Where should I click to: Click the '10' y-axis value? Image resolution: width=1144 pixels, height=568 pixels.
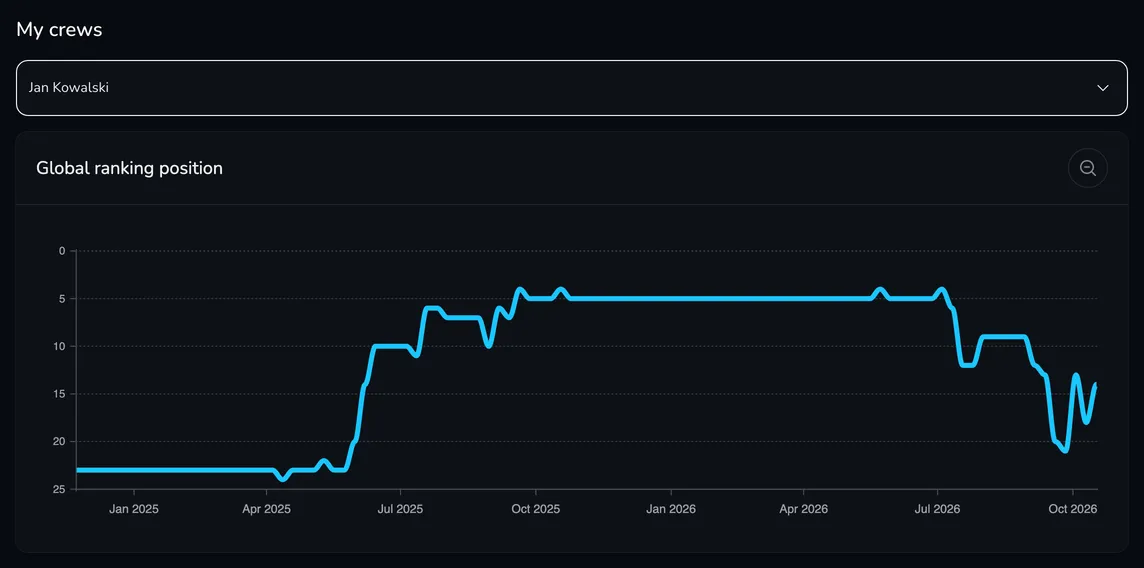click(x=60, y=346)
